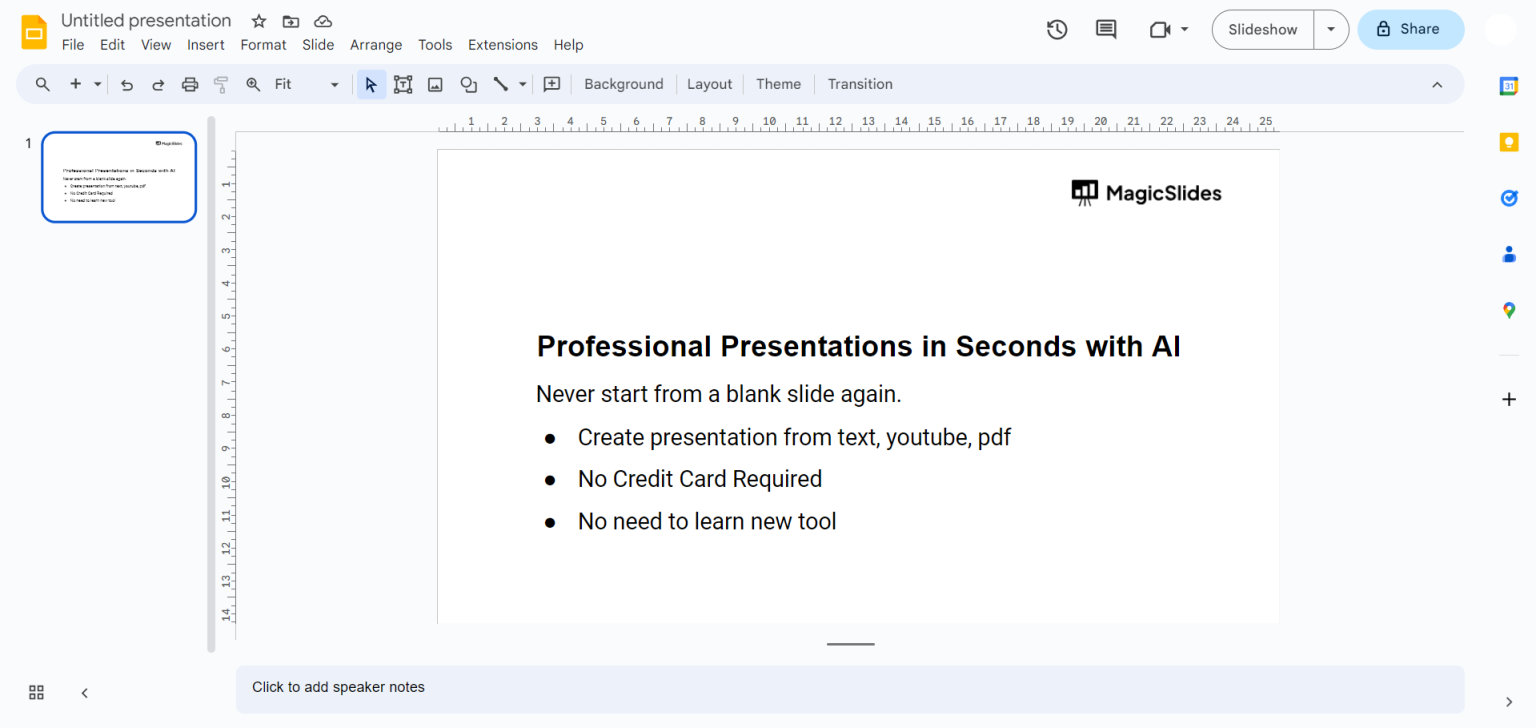
Task: Open version history clock icon
Action: (1057, 29)
